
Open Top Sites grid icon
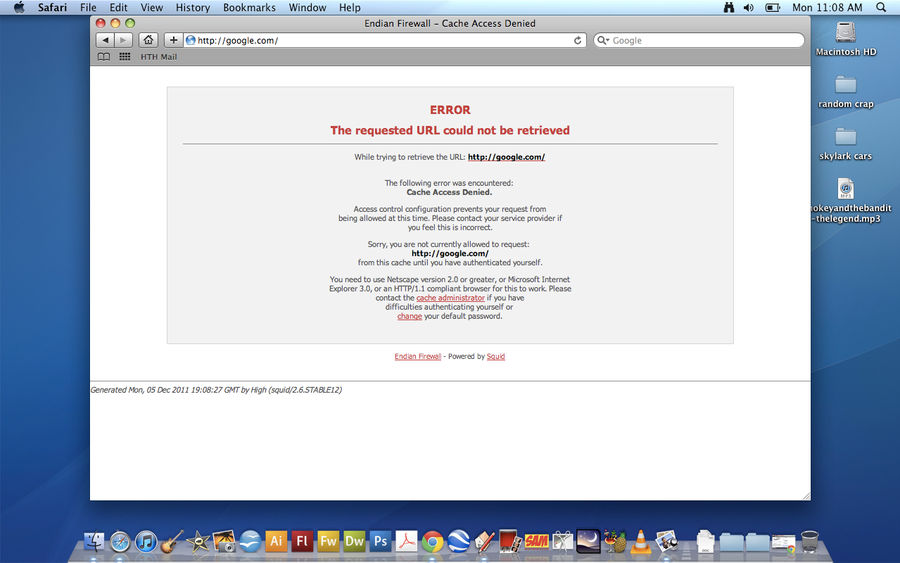(125, 57)
